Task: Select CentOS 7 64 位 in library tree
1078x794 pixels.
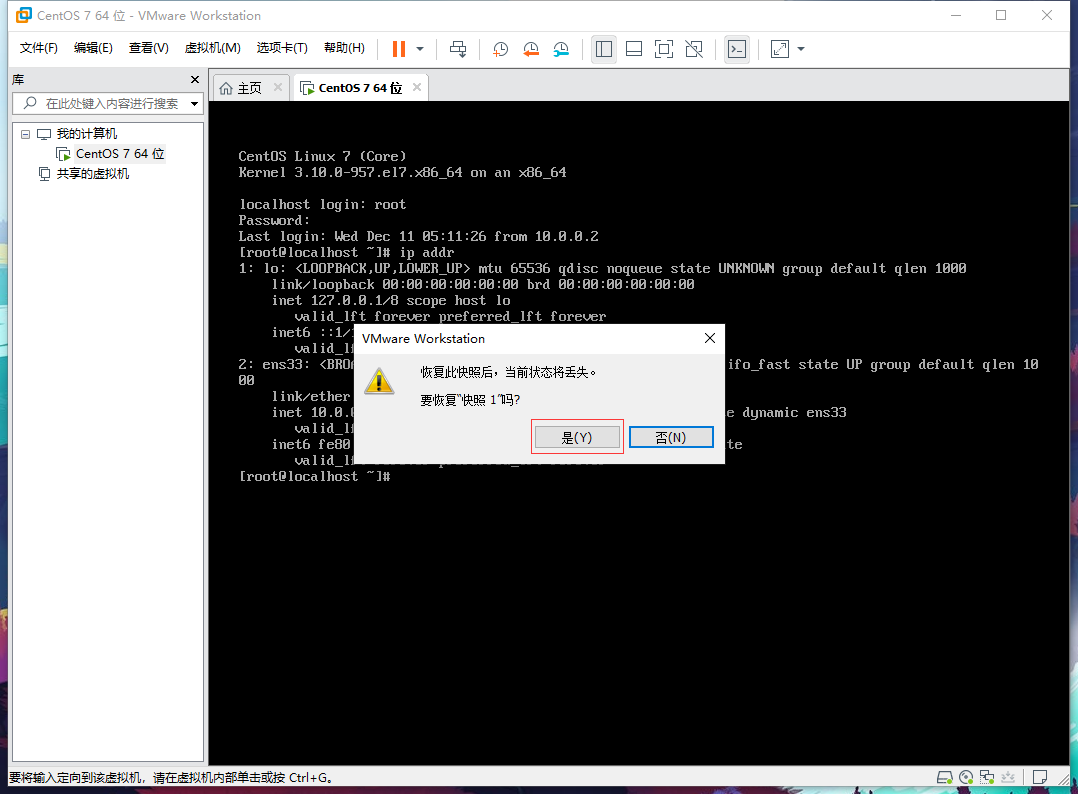Action: click(x=120, y=154)
